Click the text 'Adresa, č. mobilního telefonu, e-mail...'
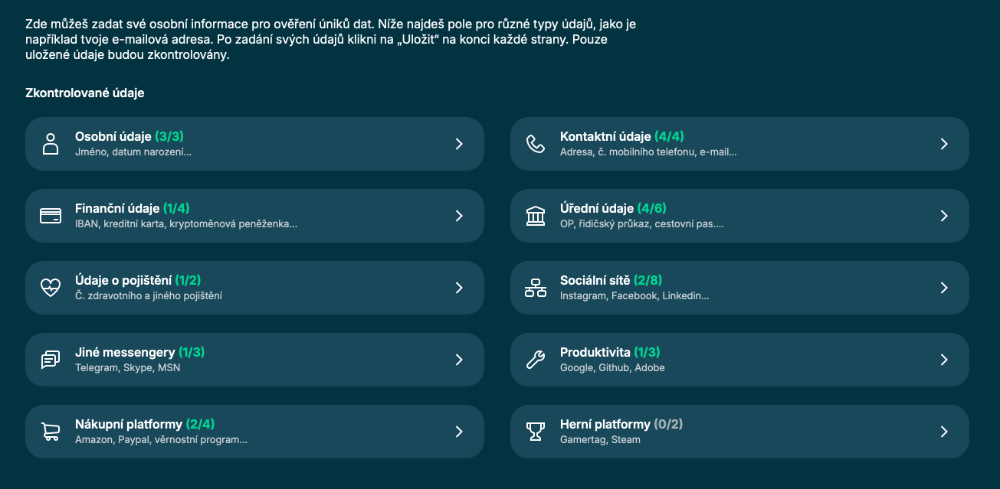Screen dimensions: 1000x489 [x=648, y=152]
